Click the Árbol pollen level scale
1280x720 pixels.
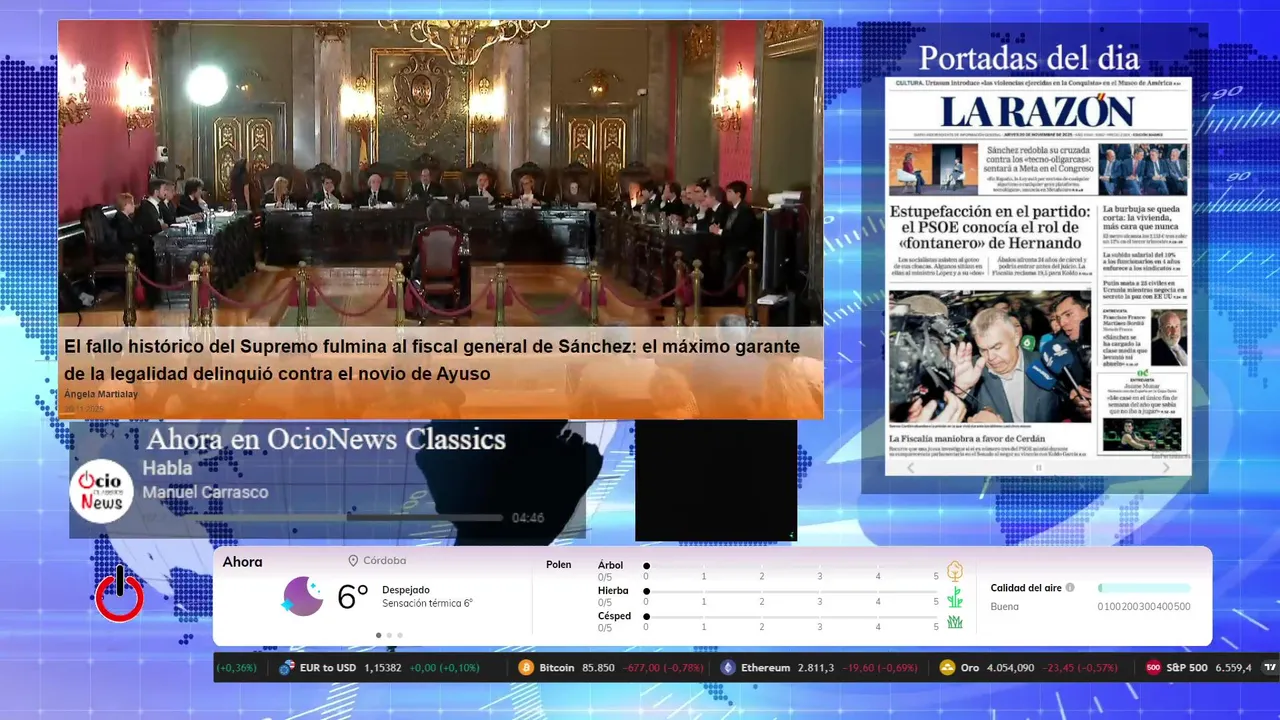point(792,567)
